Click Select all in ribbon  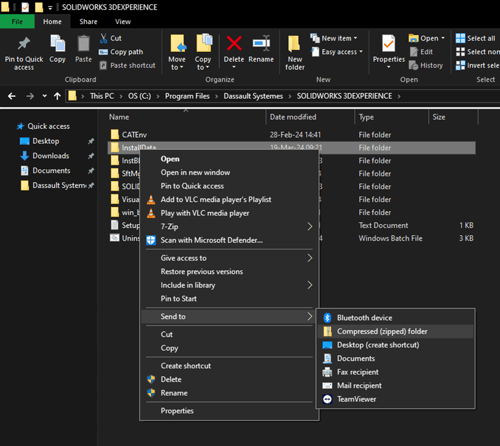point(476,38)
